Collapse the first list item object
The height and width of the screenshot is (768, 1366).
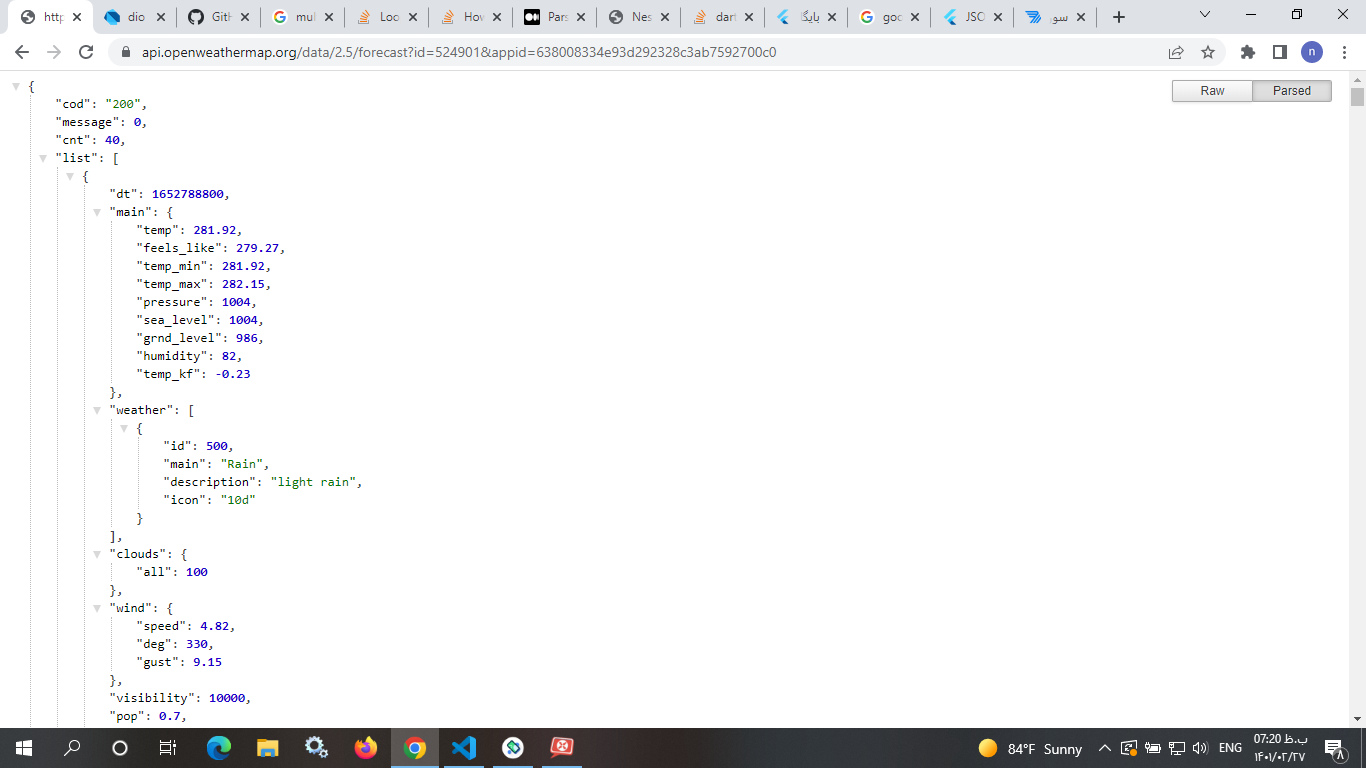tap(70, 176)
